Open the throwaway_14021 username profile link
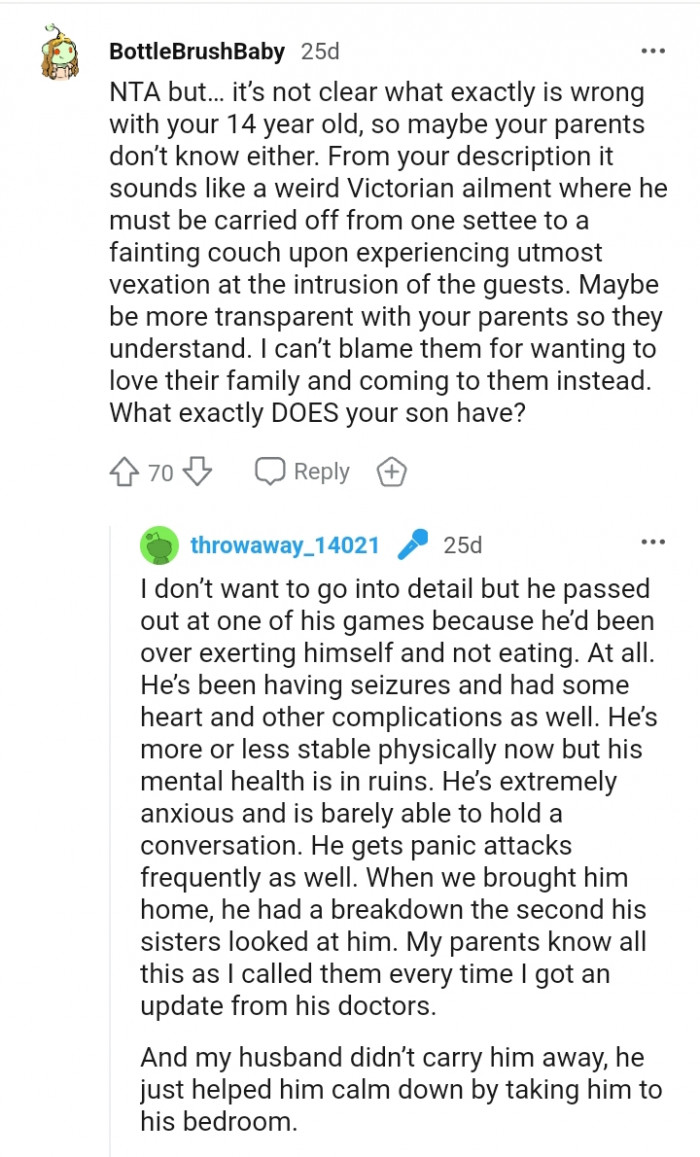The height and width of the screenshot is (1157, 700). 285,545
